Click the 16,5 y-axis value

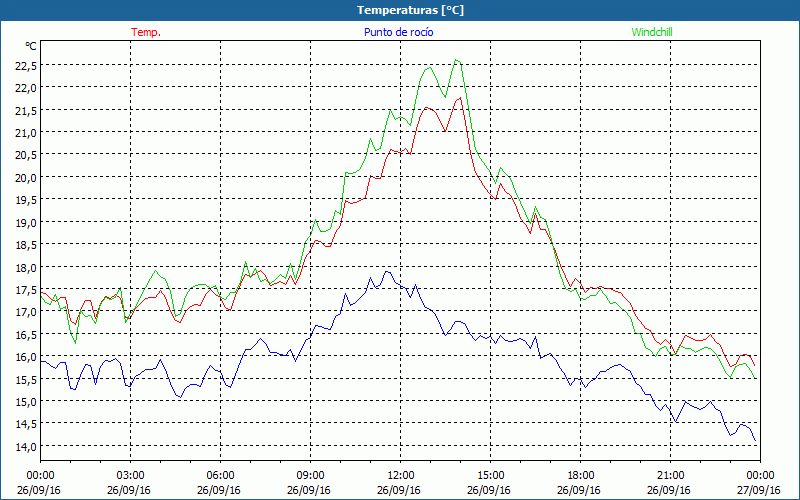[x=25, y=334]
